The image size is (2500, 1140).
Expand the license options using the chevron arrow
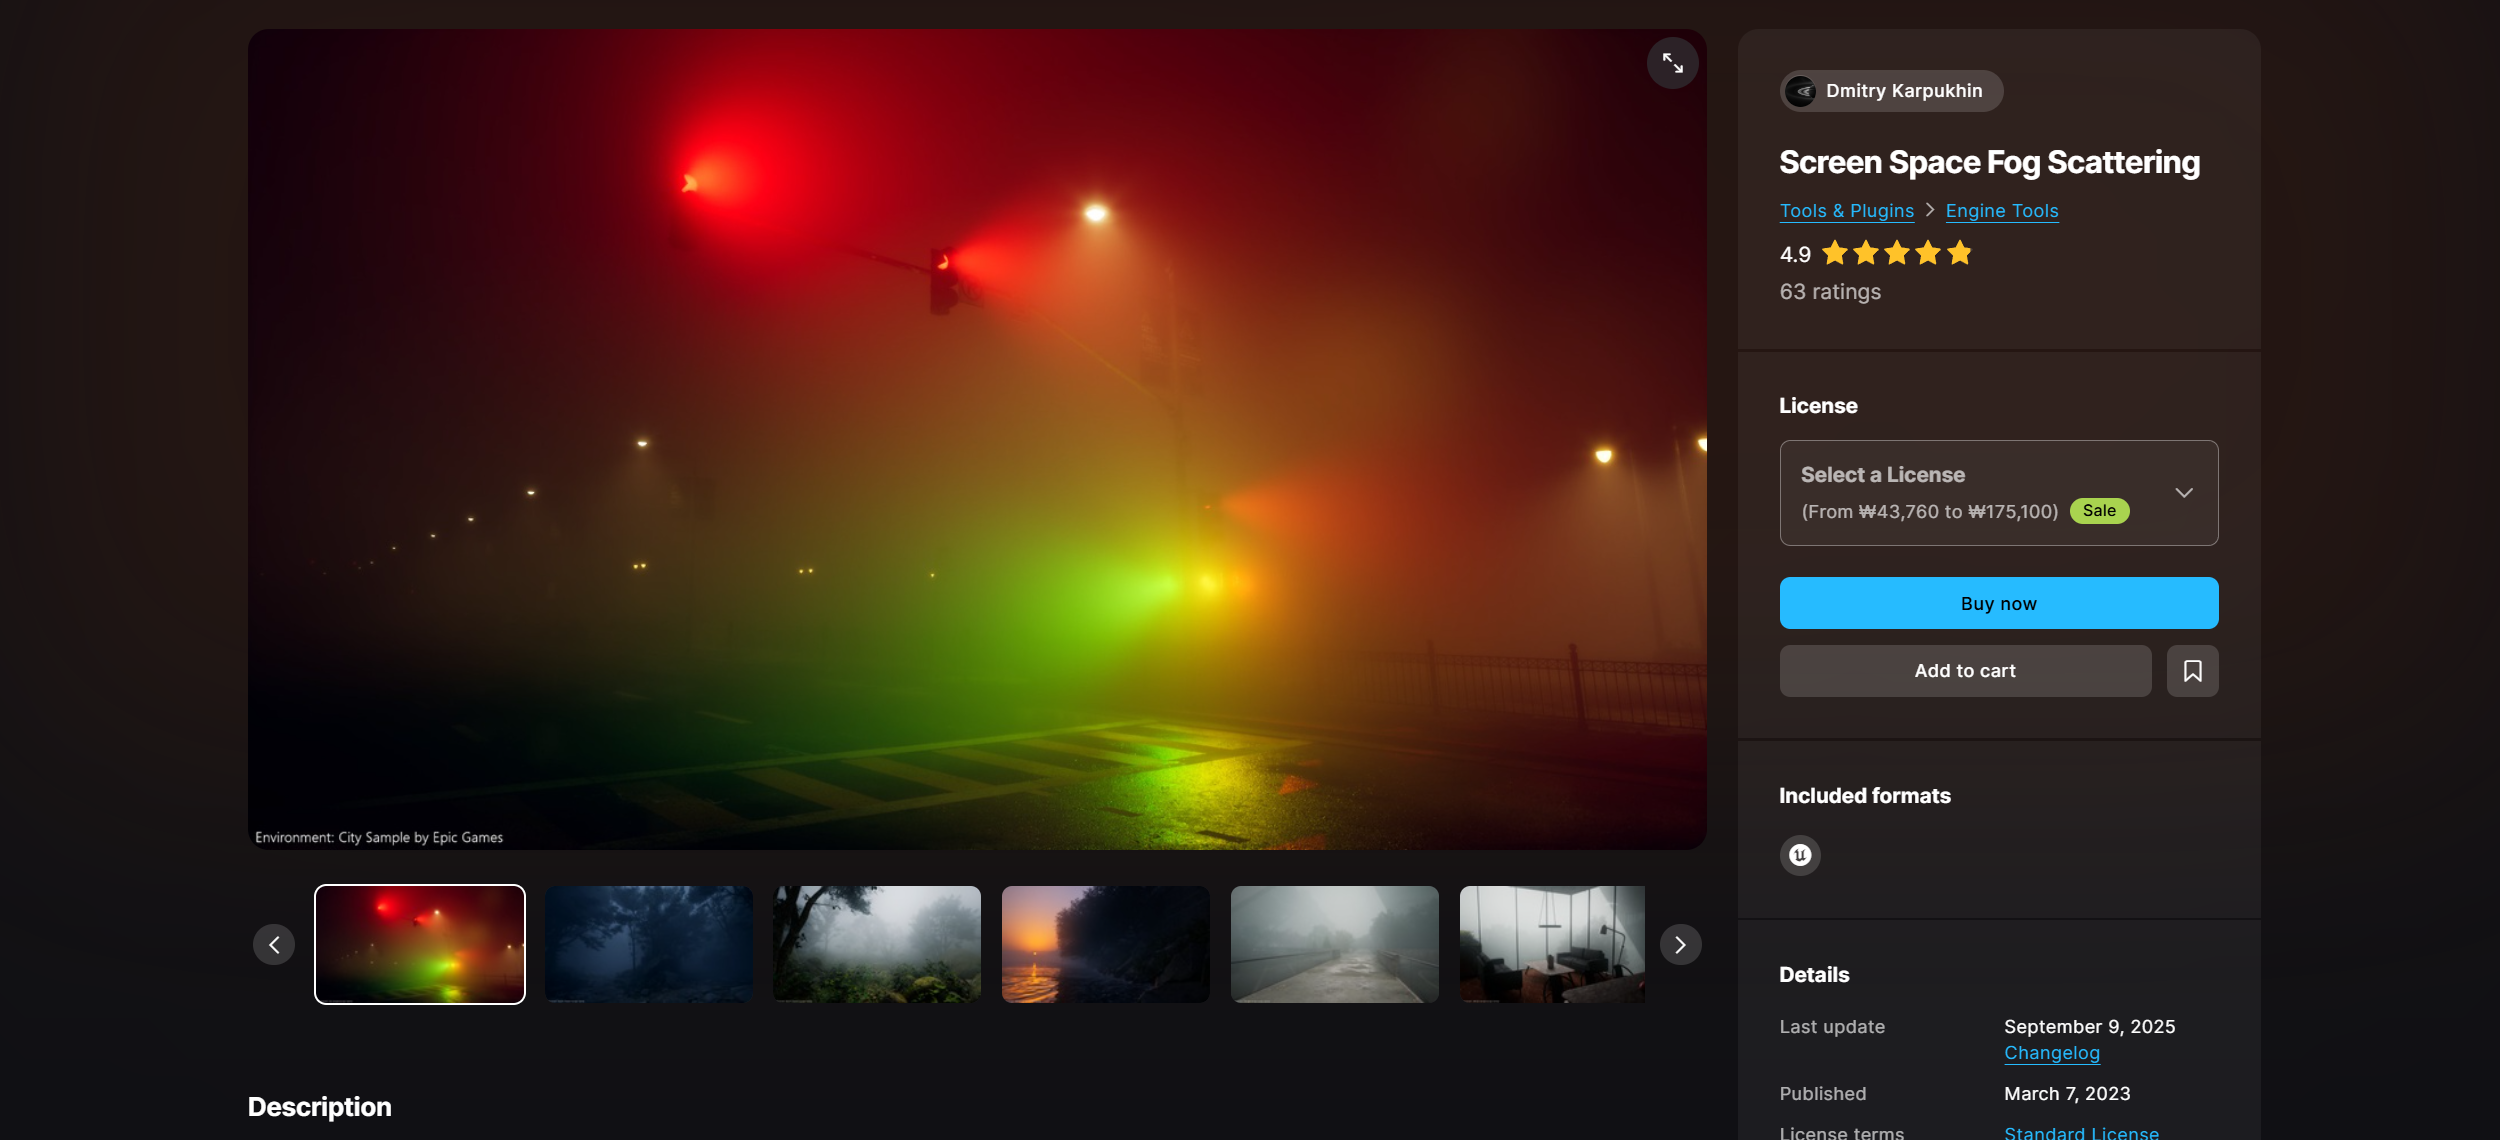tap(2183, 492)
